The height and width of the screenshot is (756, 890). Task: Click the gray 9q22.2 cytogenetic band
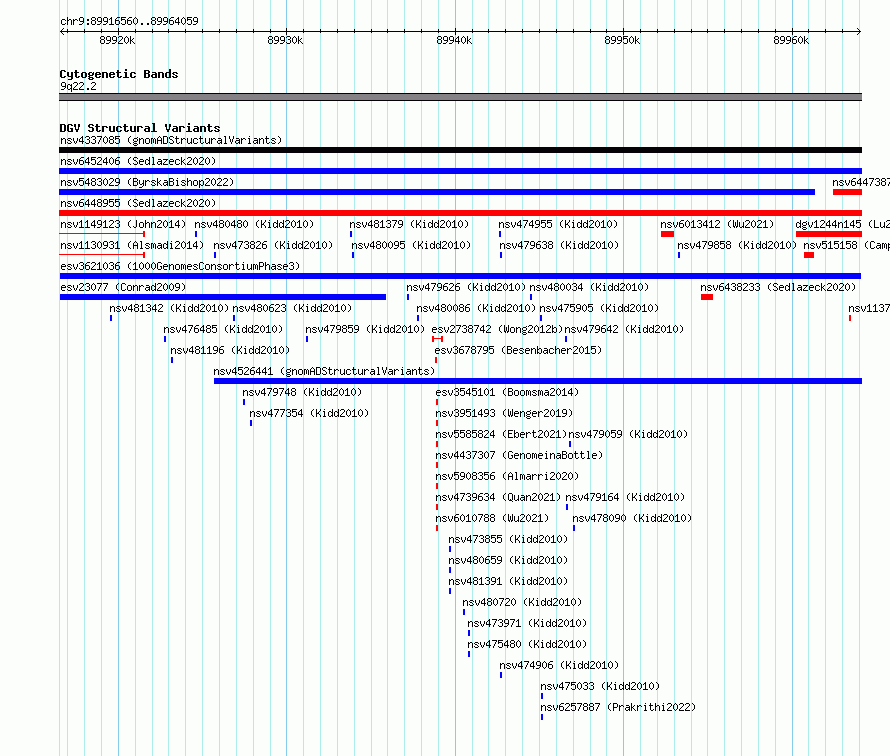(460, 97)
